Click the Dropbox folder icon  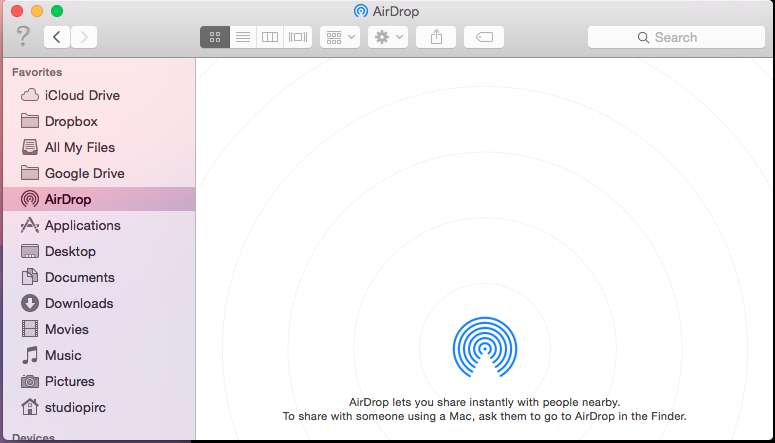pos(30,121)
